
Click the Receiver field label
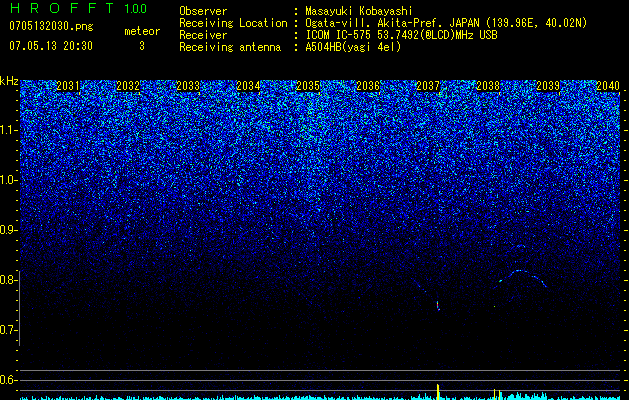pyautogui.click(x=203, y=35)
